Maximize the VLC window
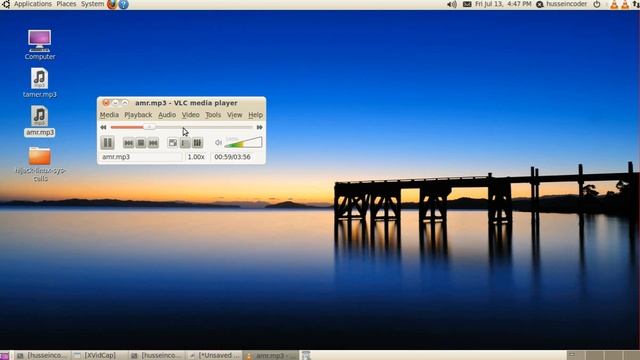The width and height of the screenshot is (640, 360). point(125,103)
